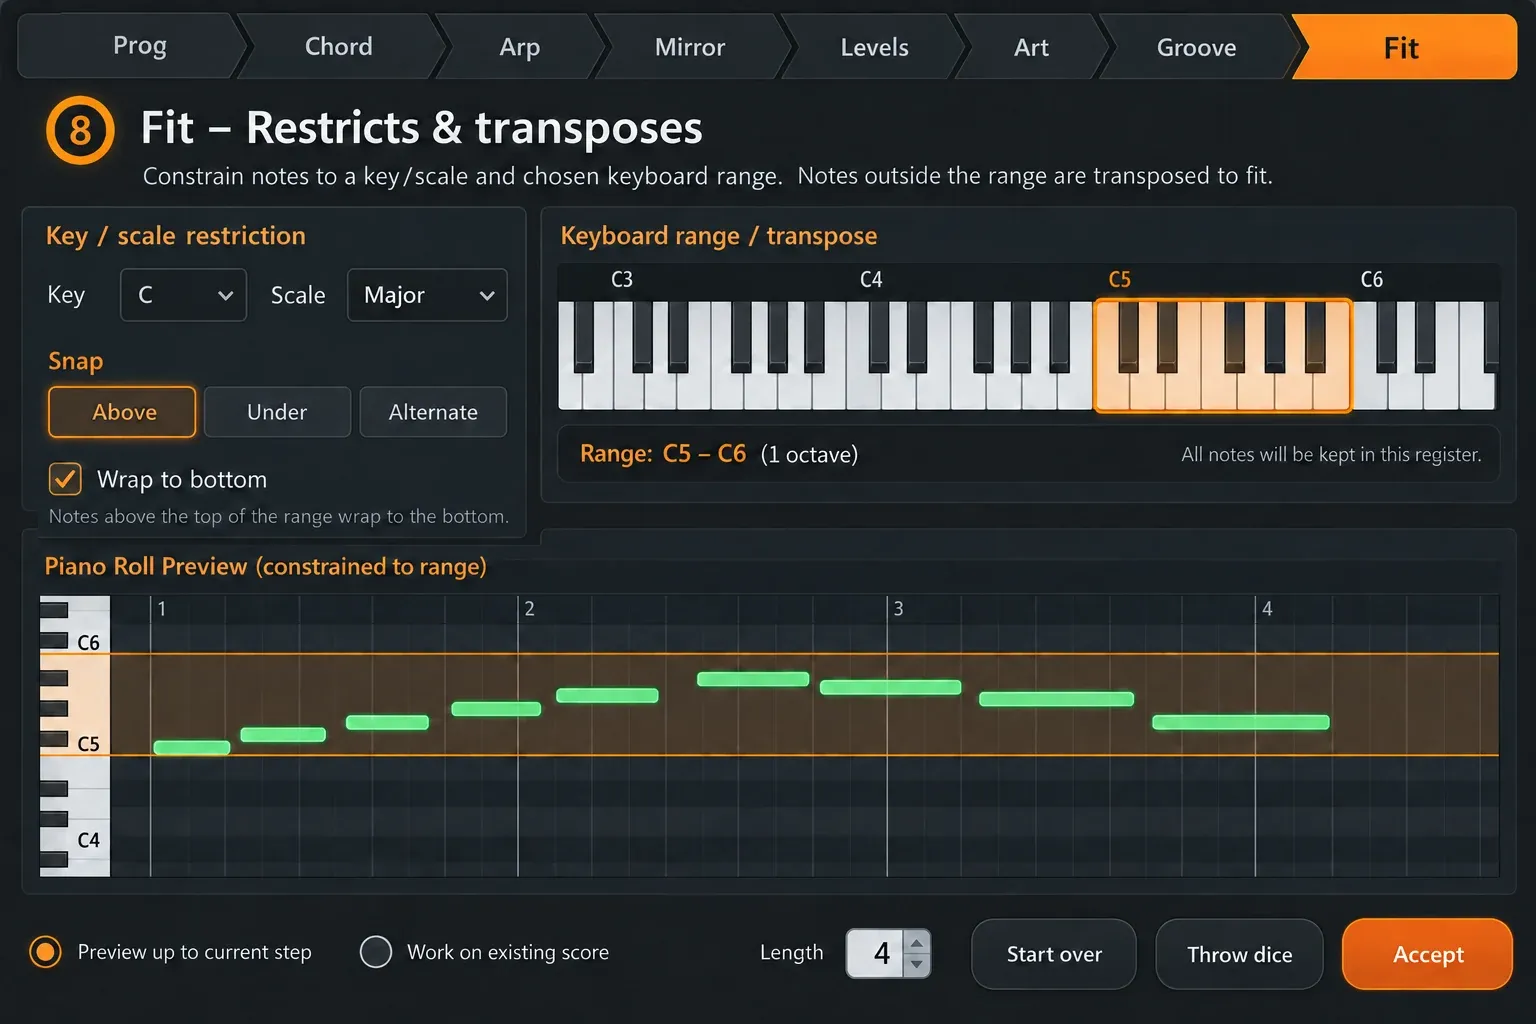1536x1024 pixels.
Task: Click the Keyboard range / transpose heading
Action: pos(718,236)
